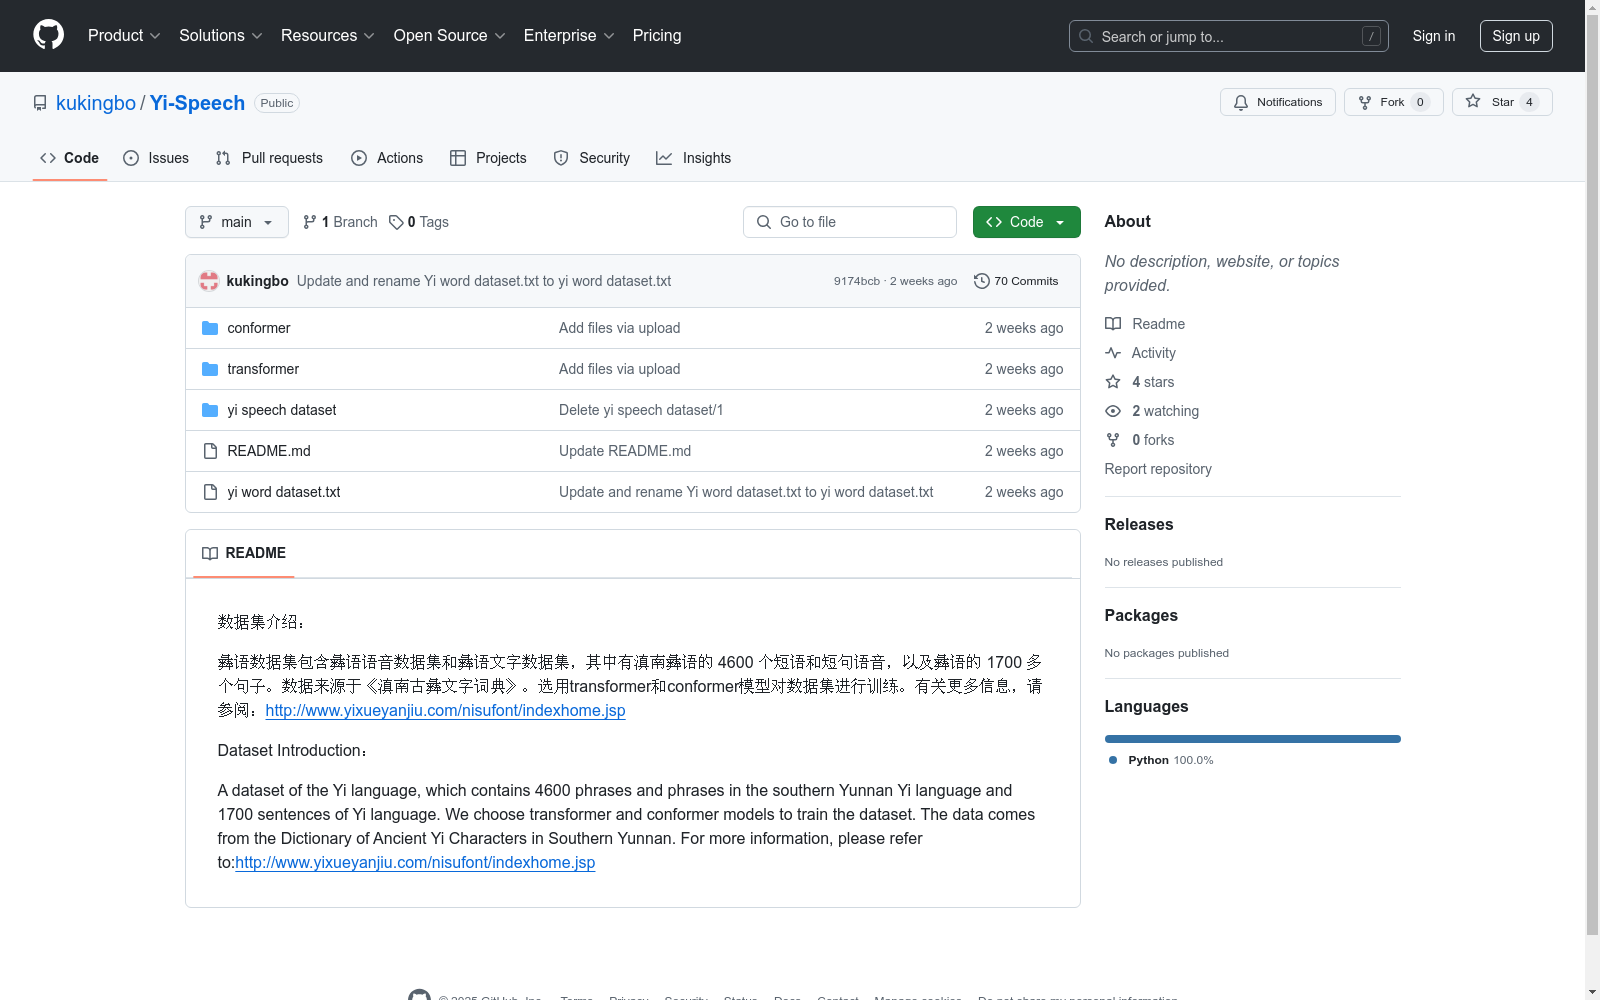The height and width of the screenshot is (1000, 1600).
Task: Open commit hash 9174bcb
Action: point(857,281)
